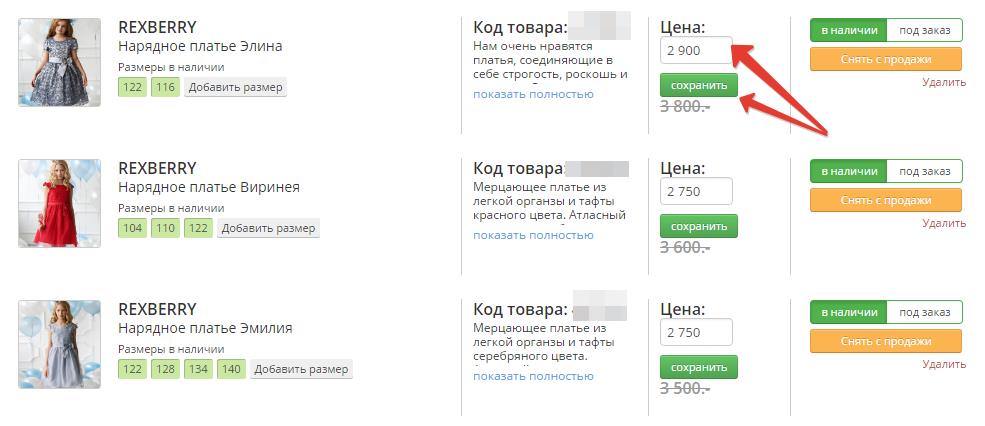Add a size to the Эмилия dress

(302, 369)
